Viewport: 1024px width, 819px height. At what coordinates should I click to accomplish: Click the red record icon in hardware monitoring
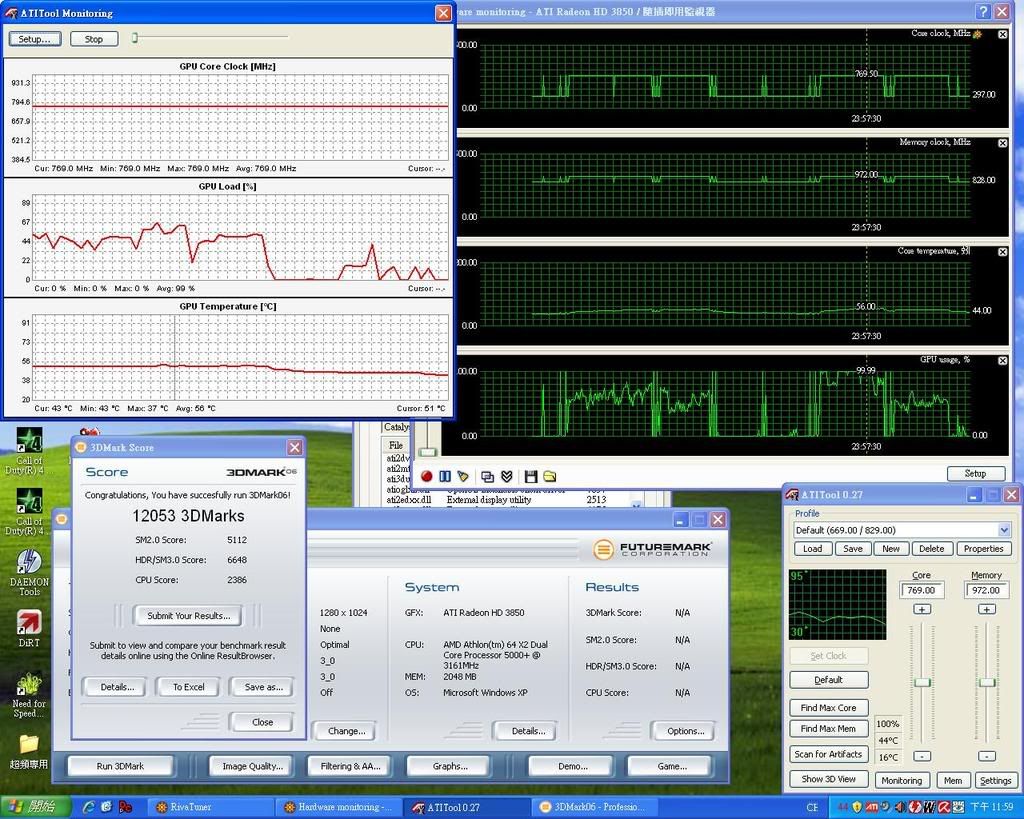426,476
